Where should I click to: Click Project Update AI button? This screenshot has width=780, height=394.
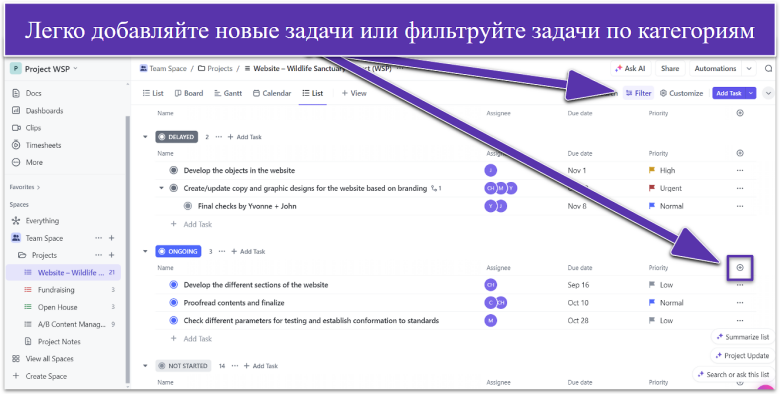coord(742,356)
